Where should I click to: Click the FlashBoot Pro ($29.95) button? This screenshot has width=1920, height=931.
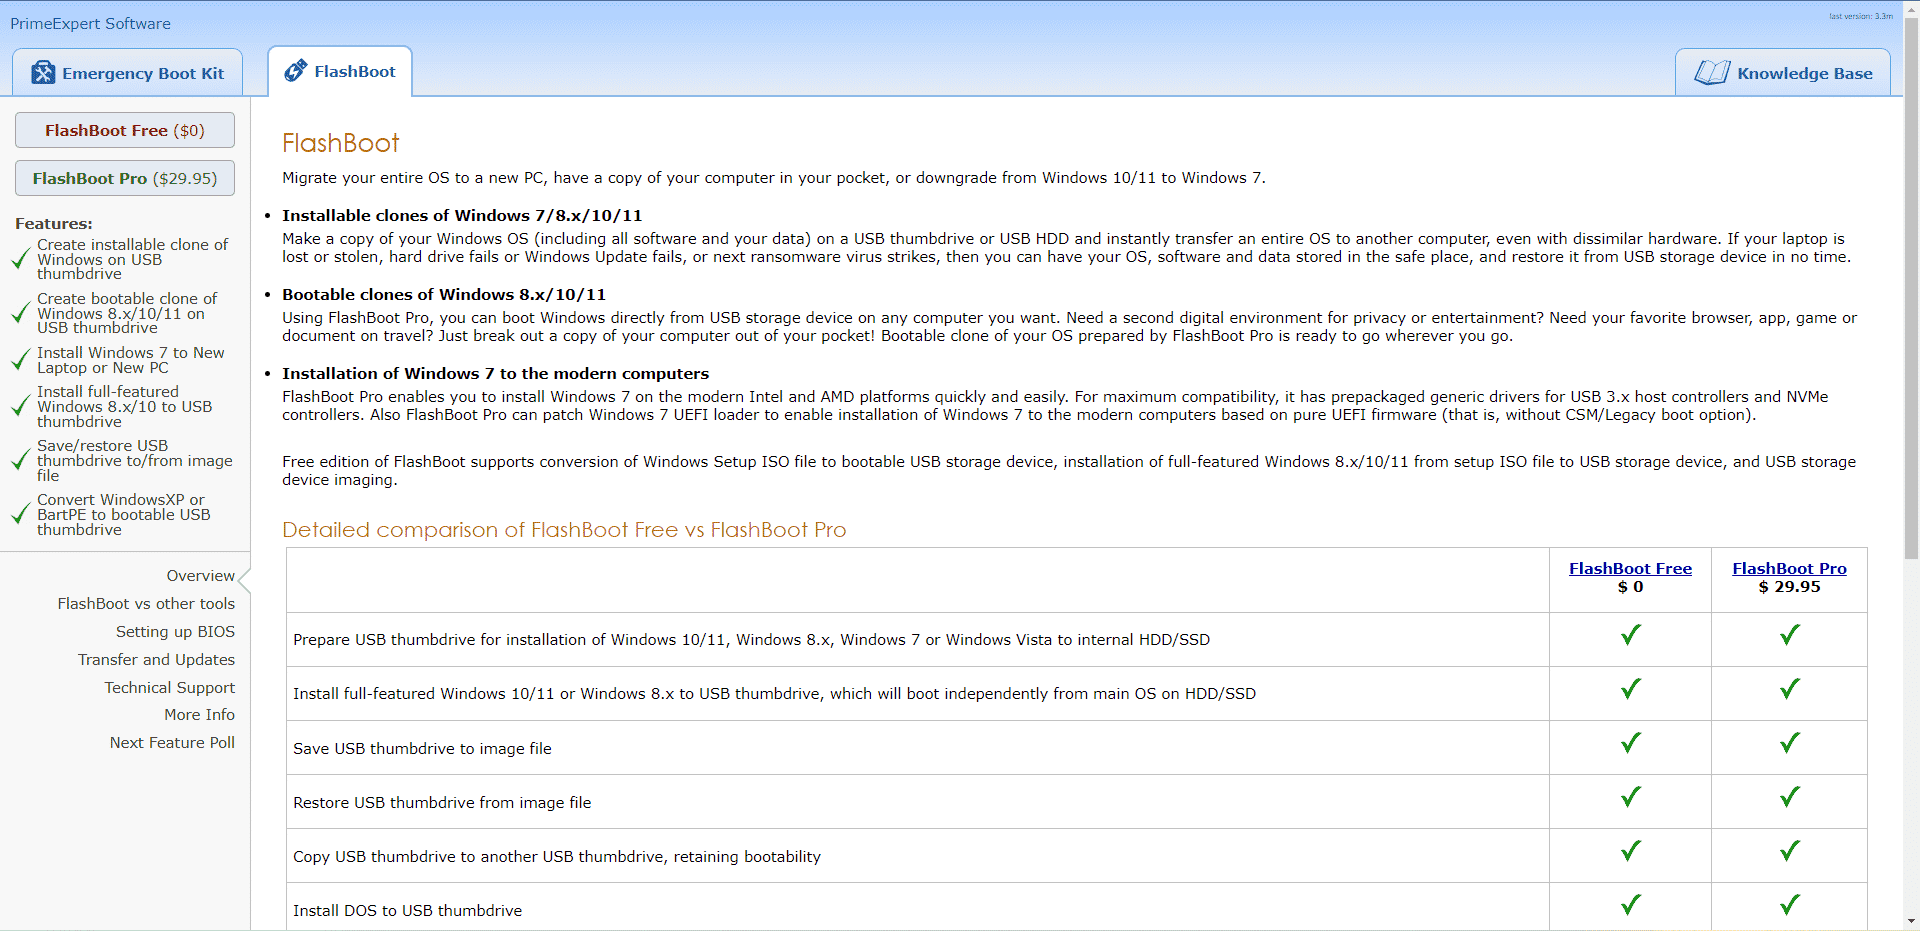[125, 178]
